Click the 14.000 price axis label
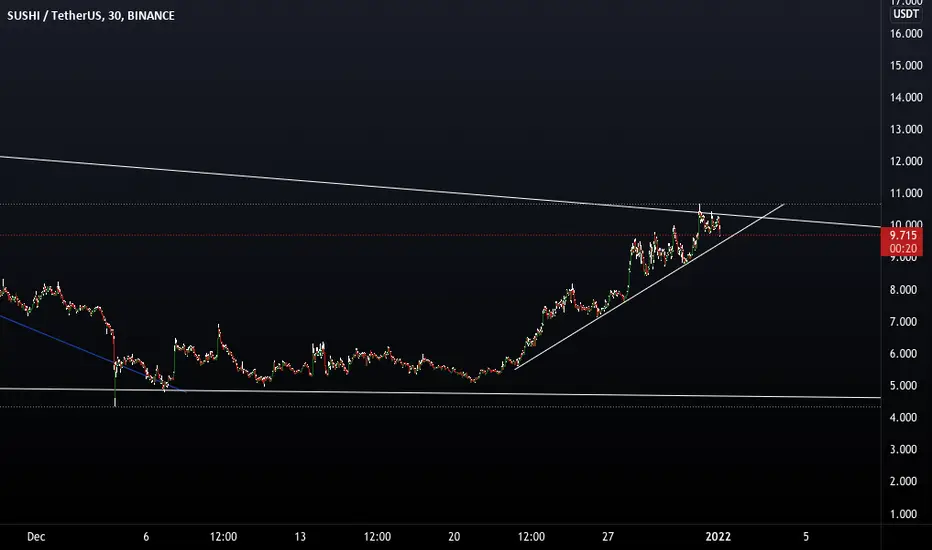The width and height of the screenshot is (932, 550). (x=906, y=98)
